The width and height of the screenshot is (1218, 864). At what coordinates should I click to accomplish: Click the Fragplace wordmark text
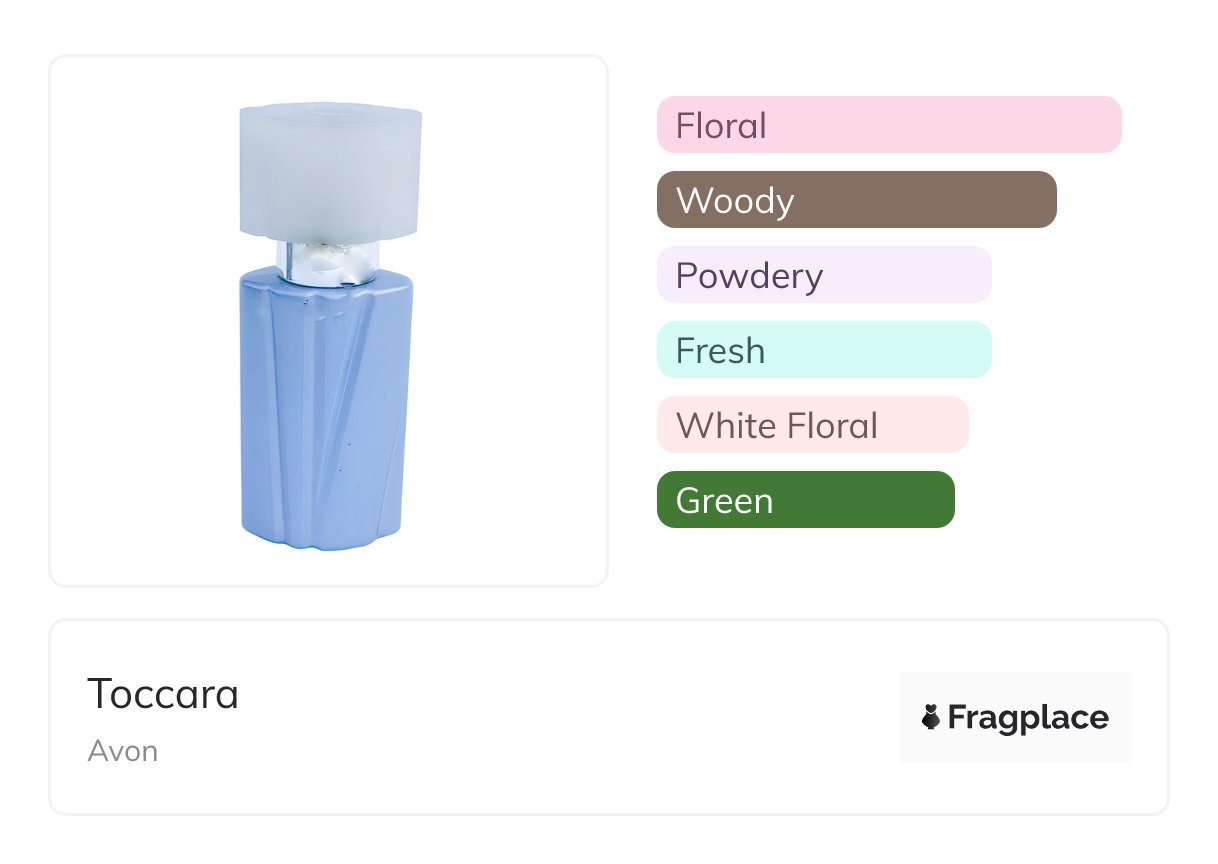[x=1028, y=717]
